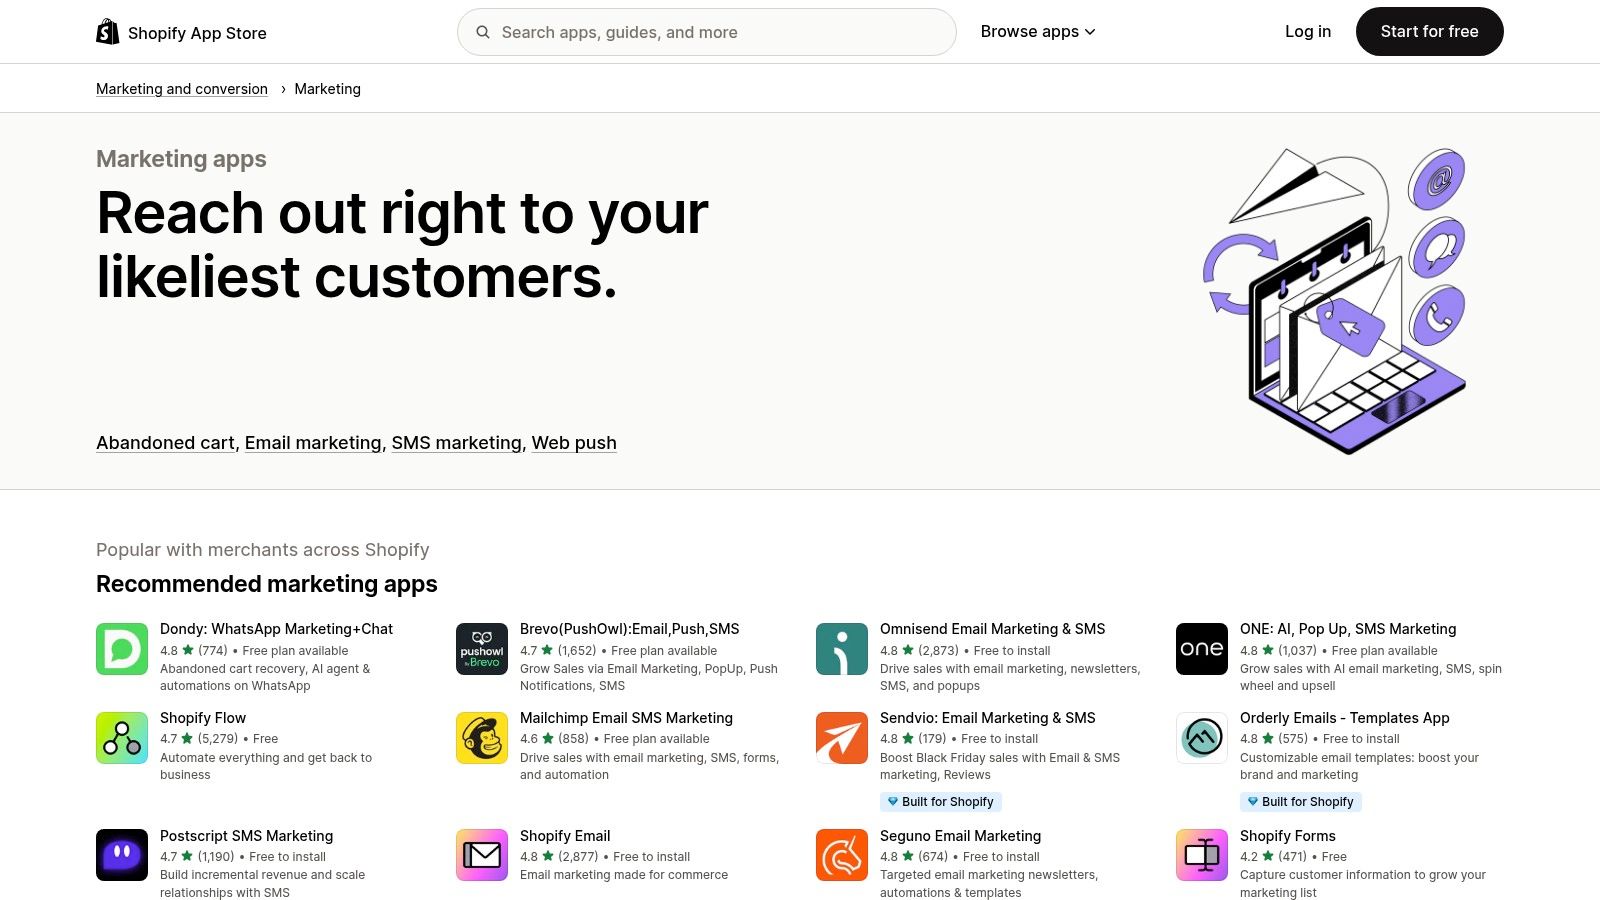Click the Seguno Email Marketing app icon
Image resolution: width=1600 pixels, height=900 pixels.
(841, 855)
